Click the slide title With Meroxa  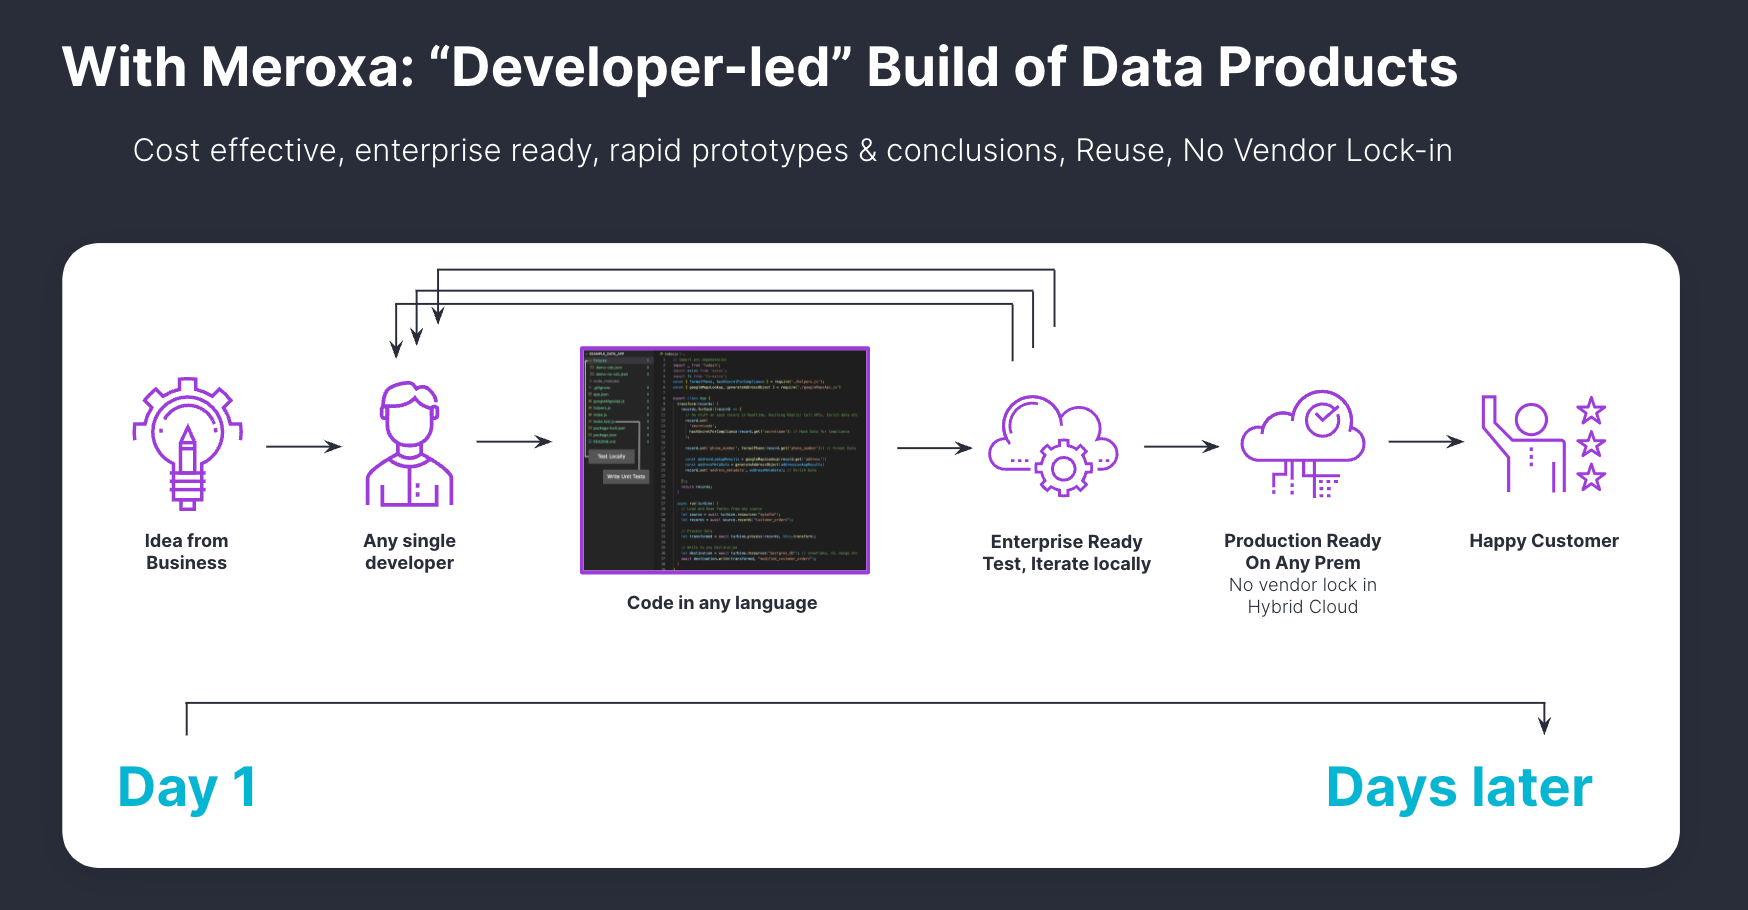point(759,67)
